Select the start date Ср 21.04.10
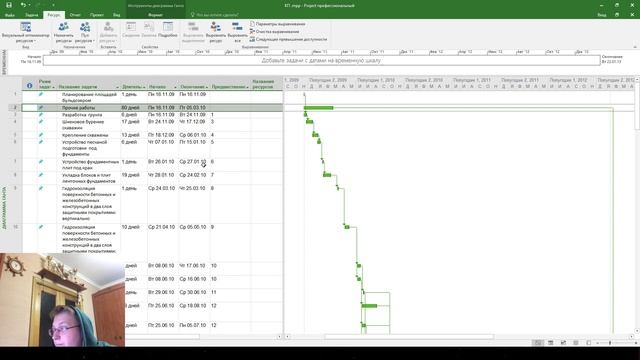This screenshot has height=360, width=640. 161,227
